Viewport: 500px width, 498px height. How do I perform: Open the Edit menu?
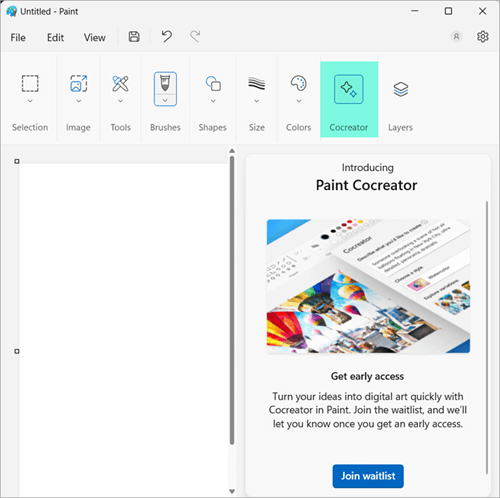click(55, 38)
